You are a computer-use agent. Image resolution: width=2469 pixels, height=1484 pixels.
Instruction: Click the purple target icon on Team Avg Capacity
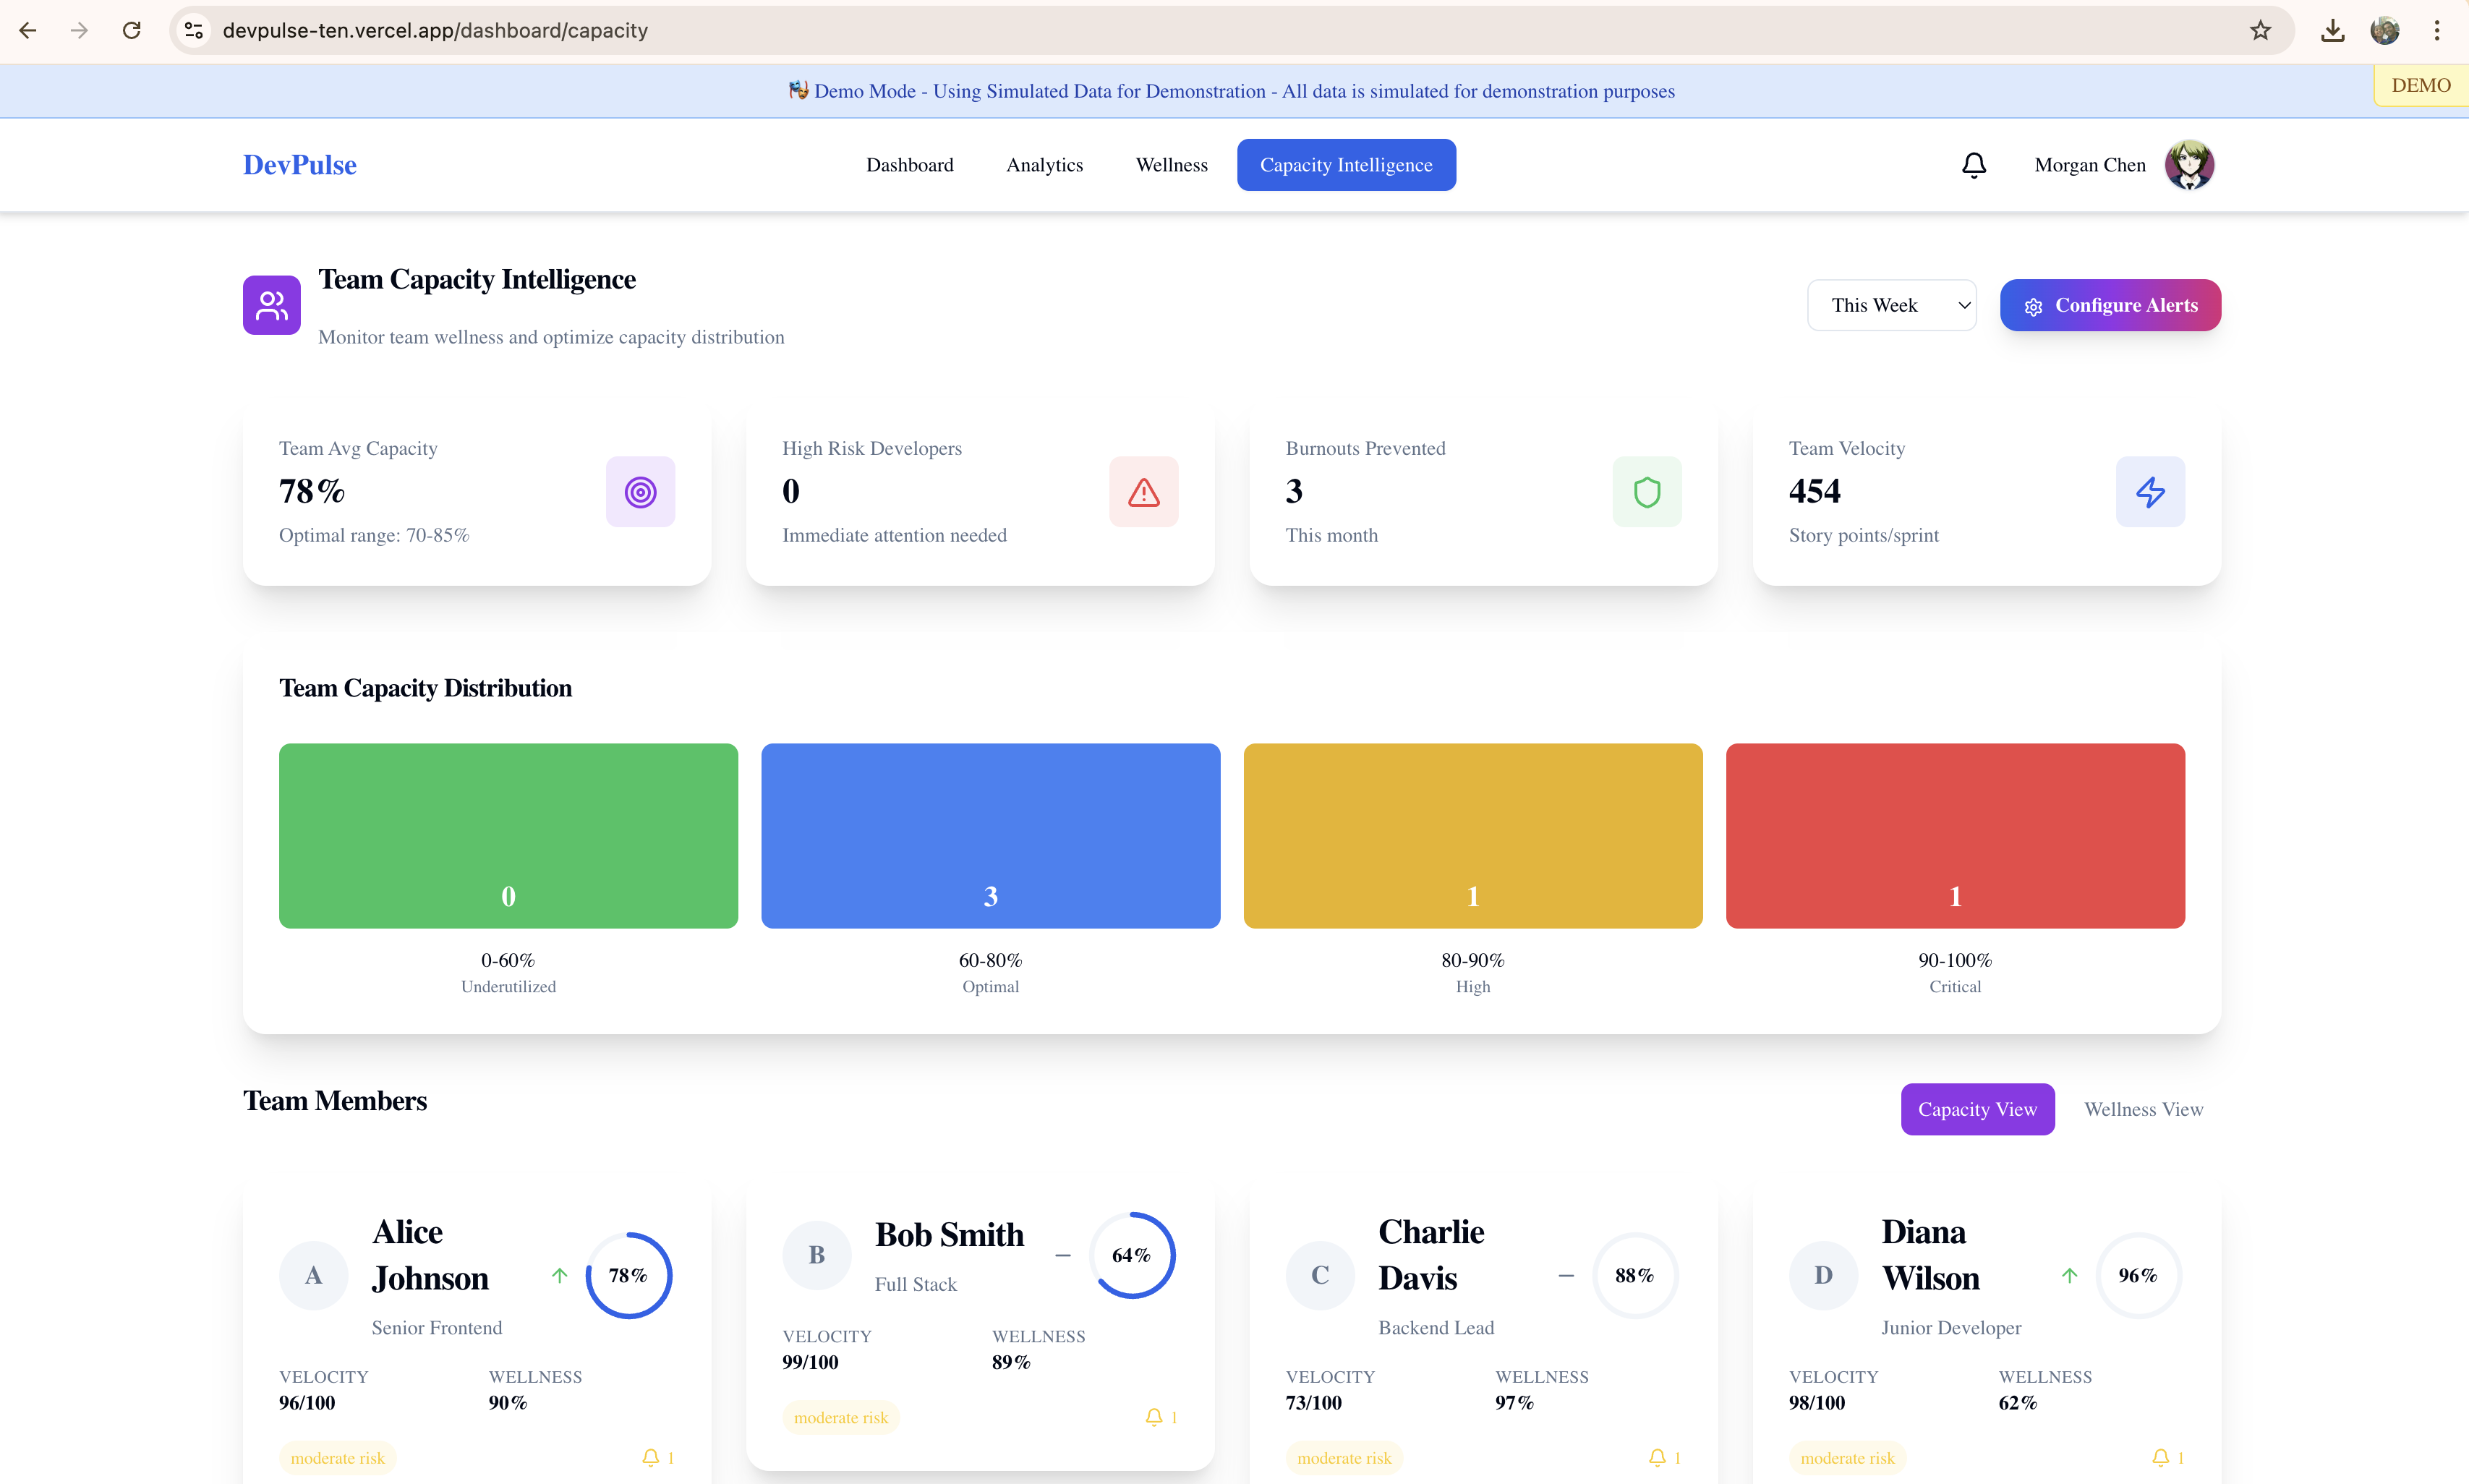click(x=640, y=492)
